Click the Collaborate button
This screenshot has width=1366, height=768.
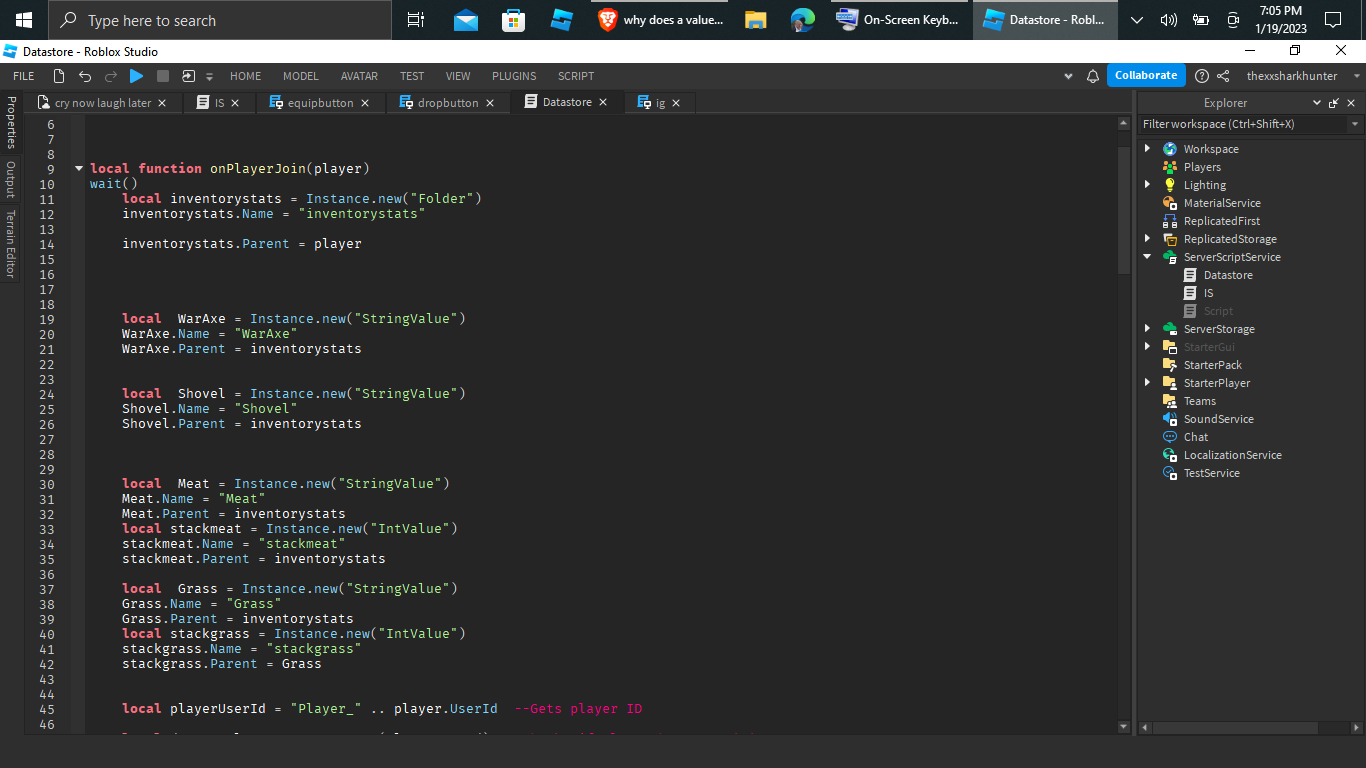[1146, 75]
